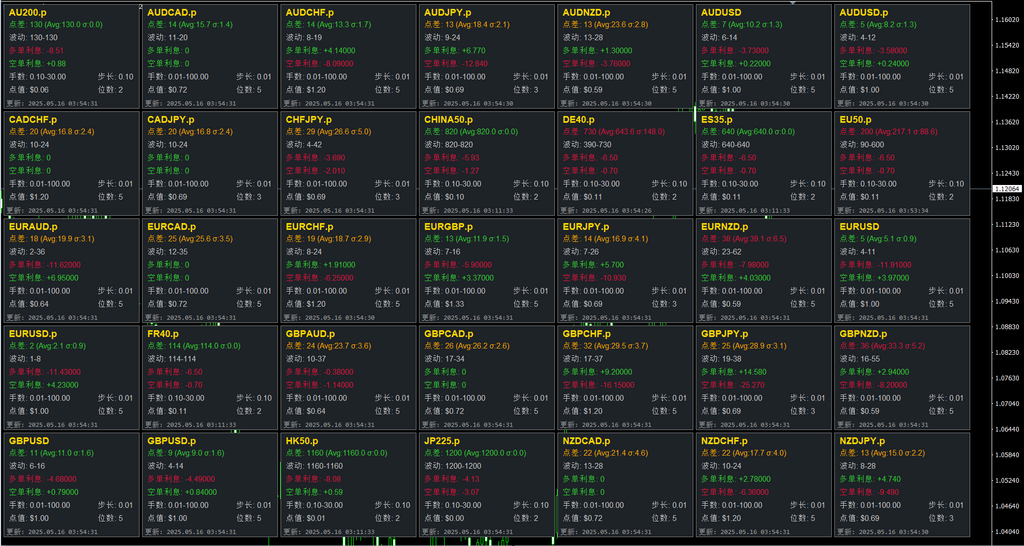1024x546 pixels.
Task: Click short swap -25.270 in GBPJPY.p card
Action: coord(735,385)
